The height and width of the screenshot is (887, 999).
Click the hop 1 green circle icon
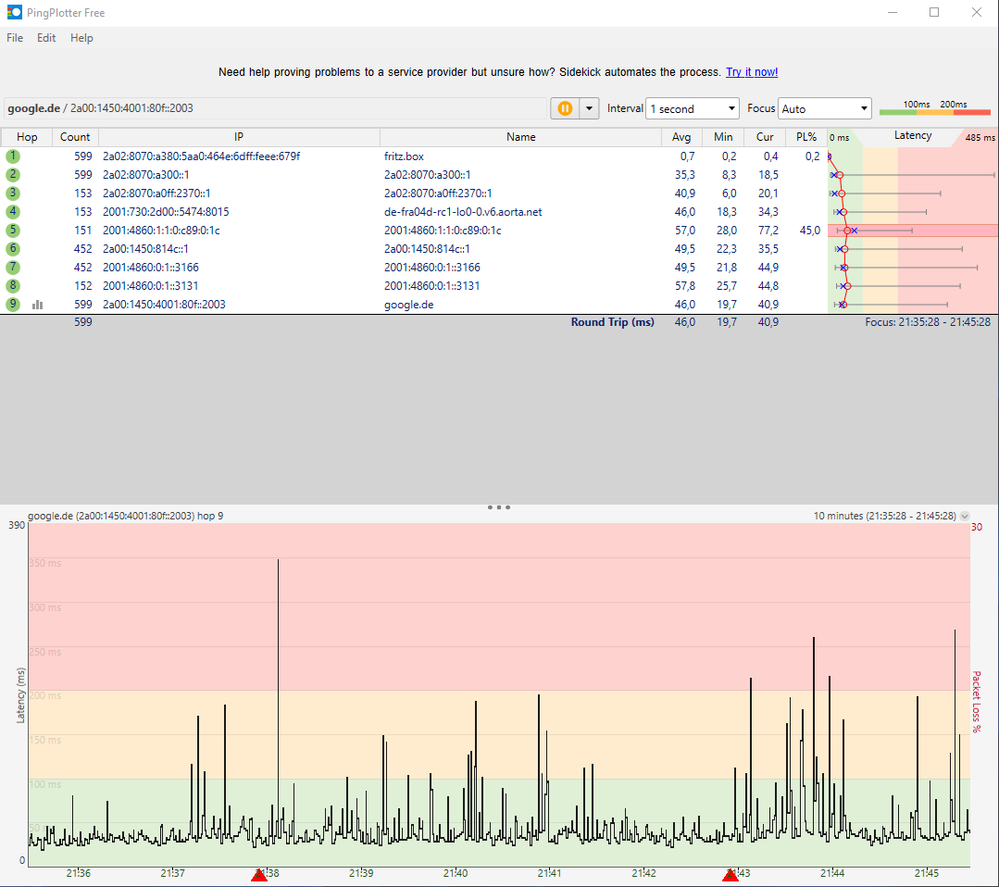(x=13, y=156)
